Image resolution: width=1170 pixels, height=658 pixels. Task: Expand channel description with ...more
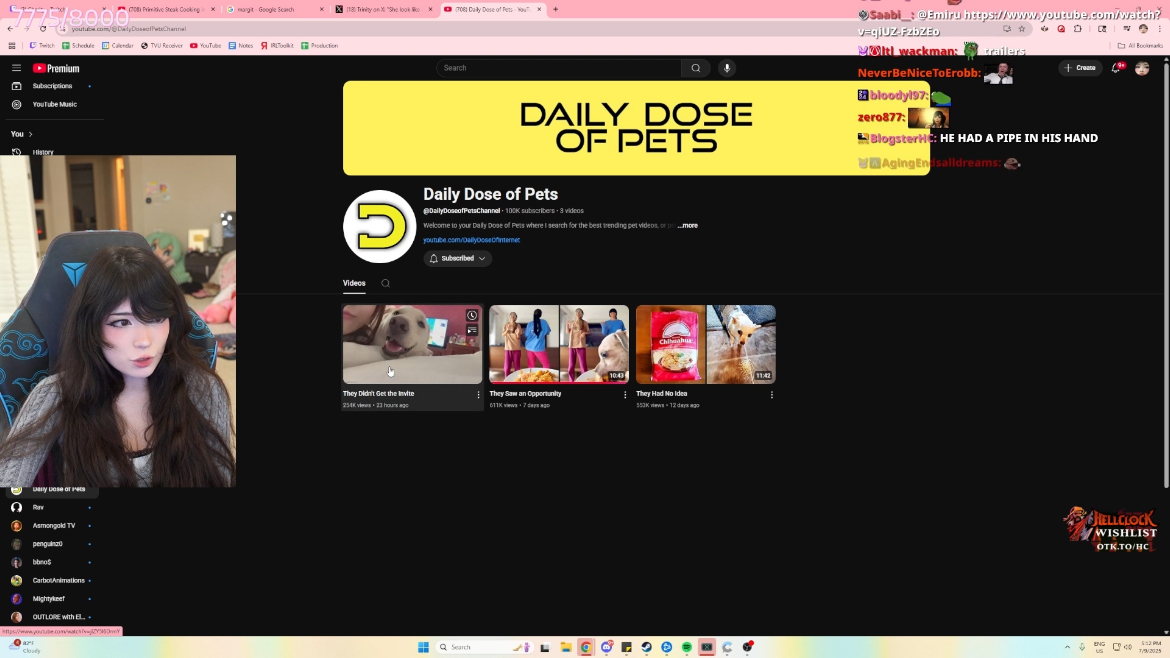coord(688,225)
